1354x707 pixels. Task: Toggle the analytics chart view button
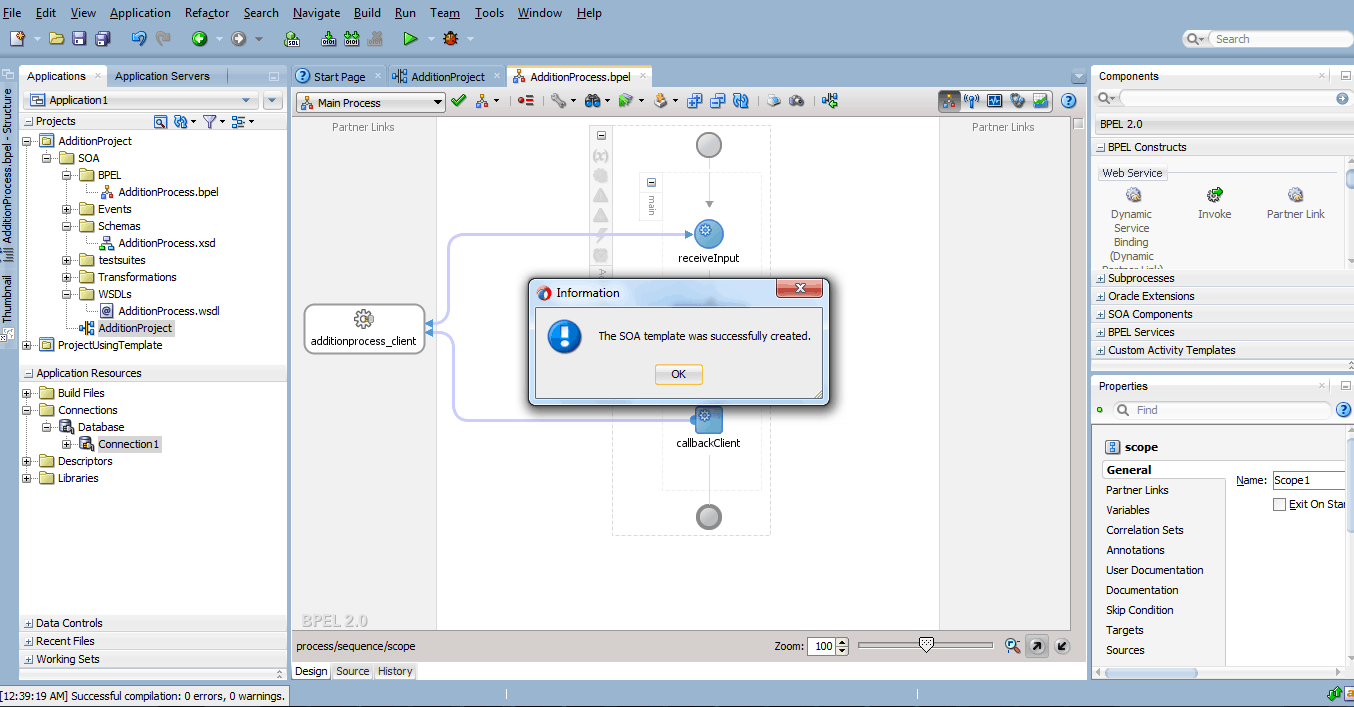(1041, 101)
